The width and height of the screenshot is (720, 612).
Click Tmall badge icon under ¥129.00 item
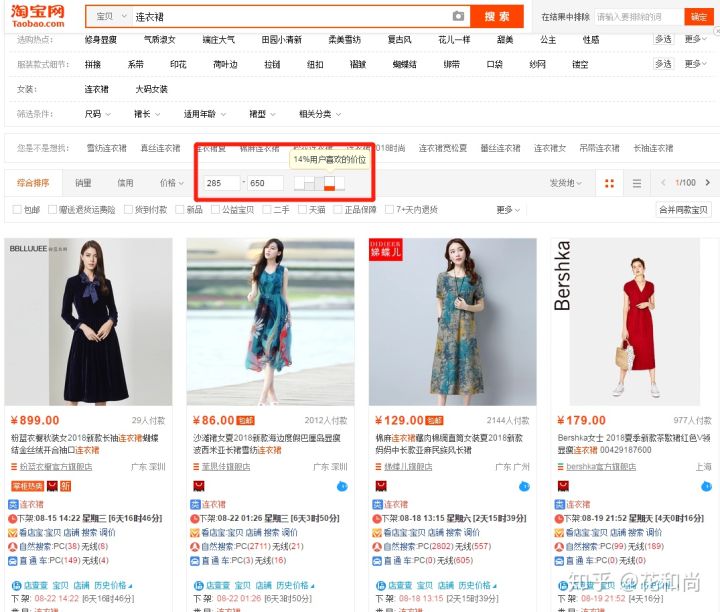381,486
